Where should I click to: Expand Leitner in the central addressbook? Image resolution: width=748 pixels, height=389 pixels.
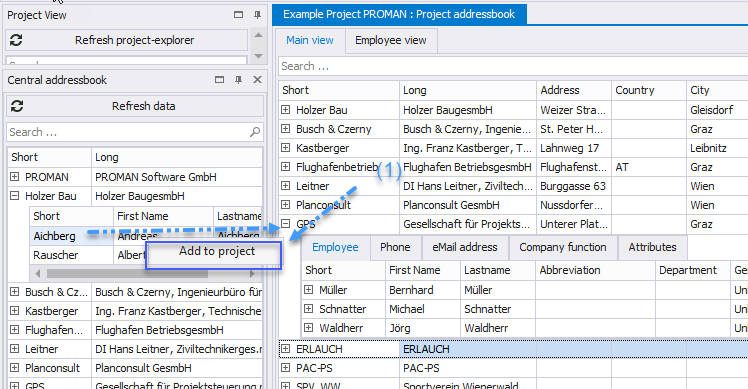click(x=15, y=349)
